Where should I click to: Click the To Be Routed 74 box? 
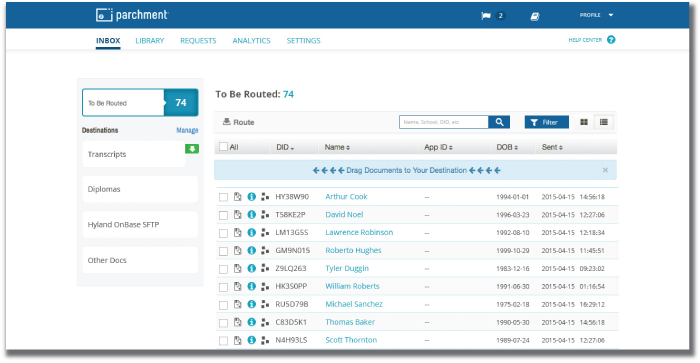coord(140,103)
